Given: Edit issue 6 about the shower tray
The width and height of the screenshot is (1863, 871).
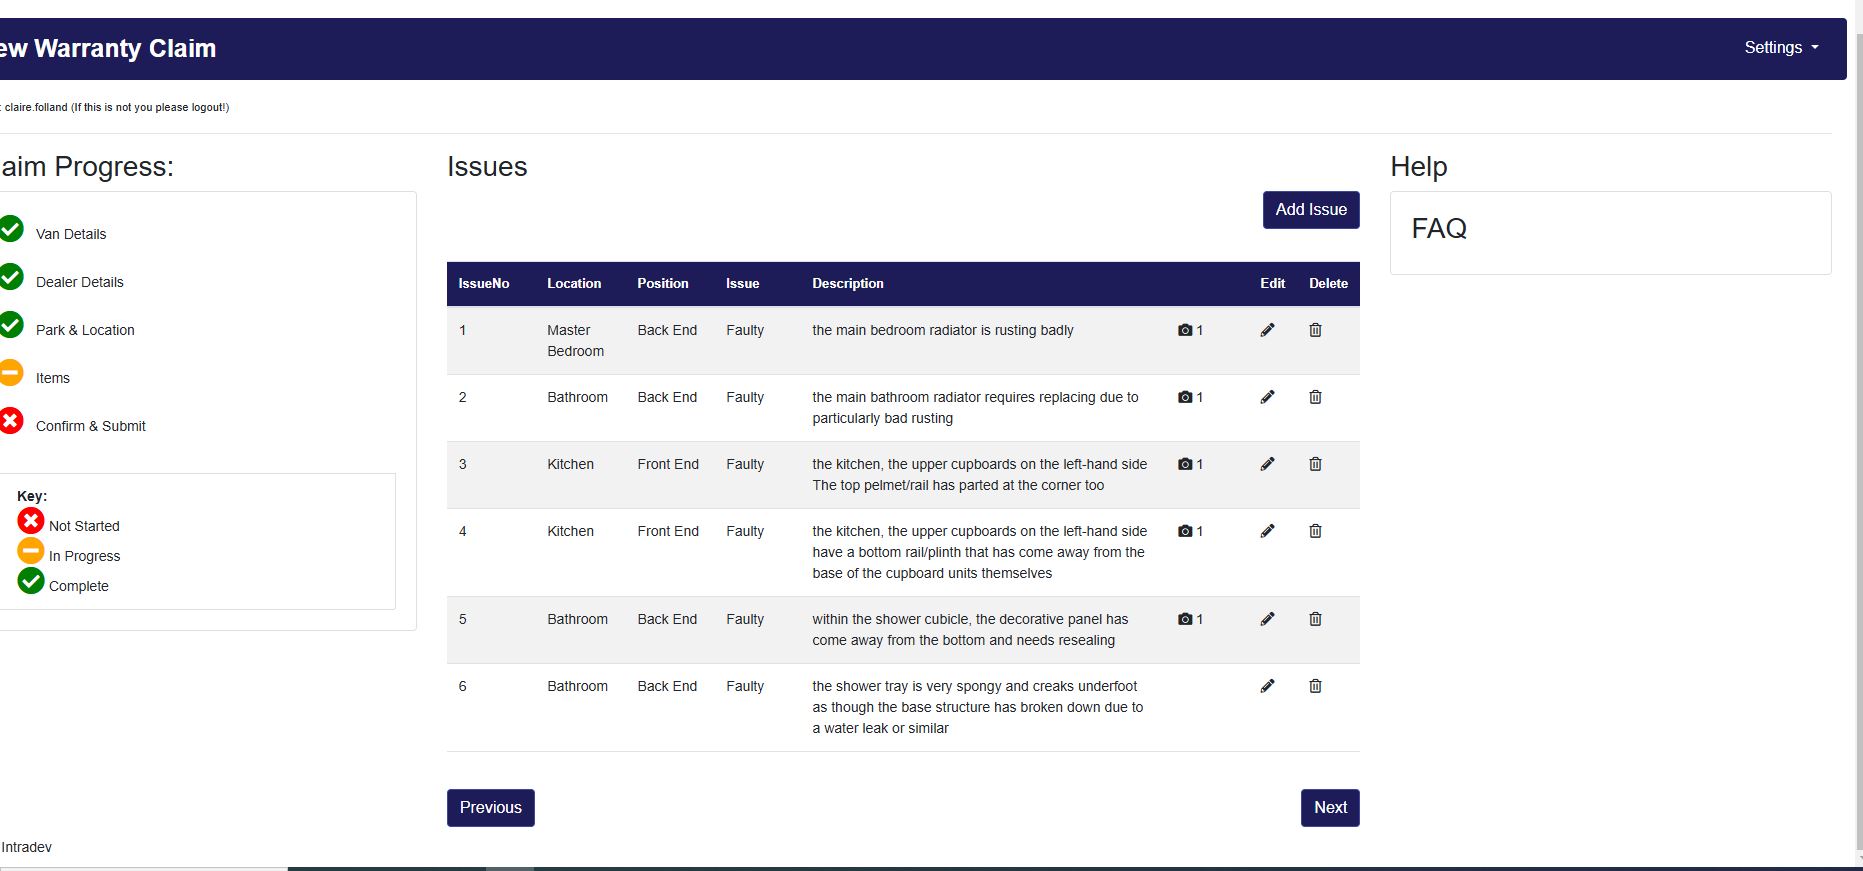Looking at the screenshot, I should point(1267,686).
